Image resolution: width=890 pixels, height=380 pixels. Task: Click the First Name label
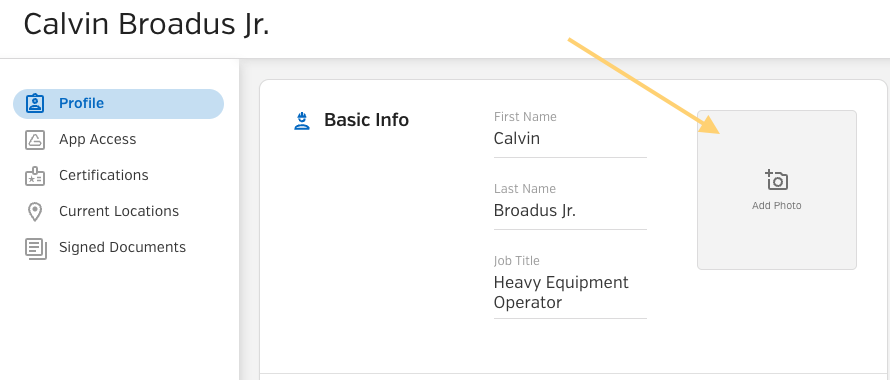[x=525, y=117]
